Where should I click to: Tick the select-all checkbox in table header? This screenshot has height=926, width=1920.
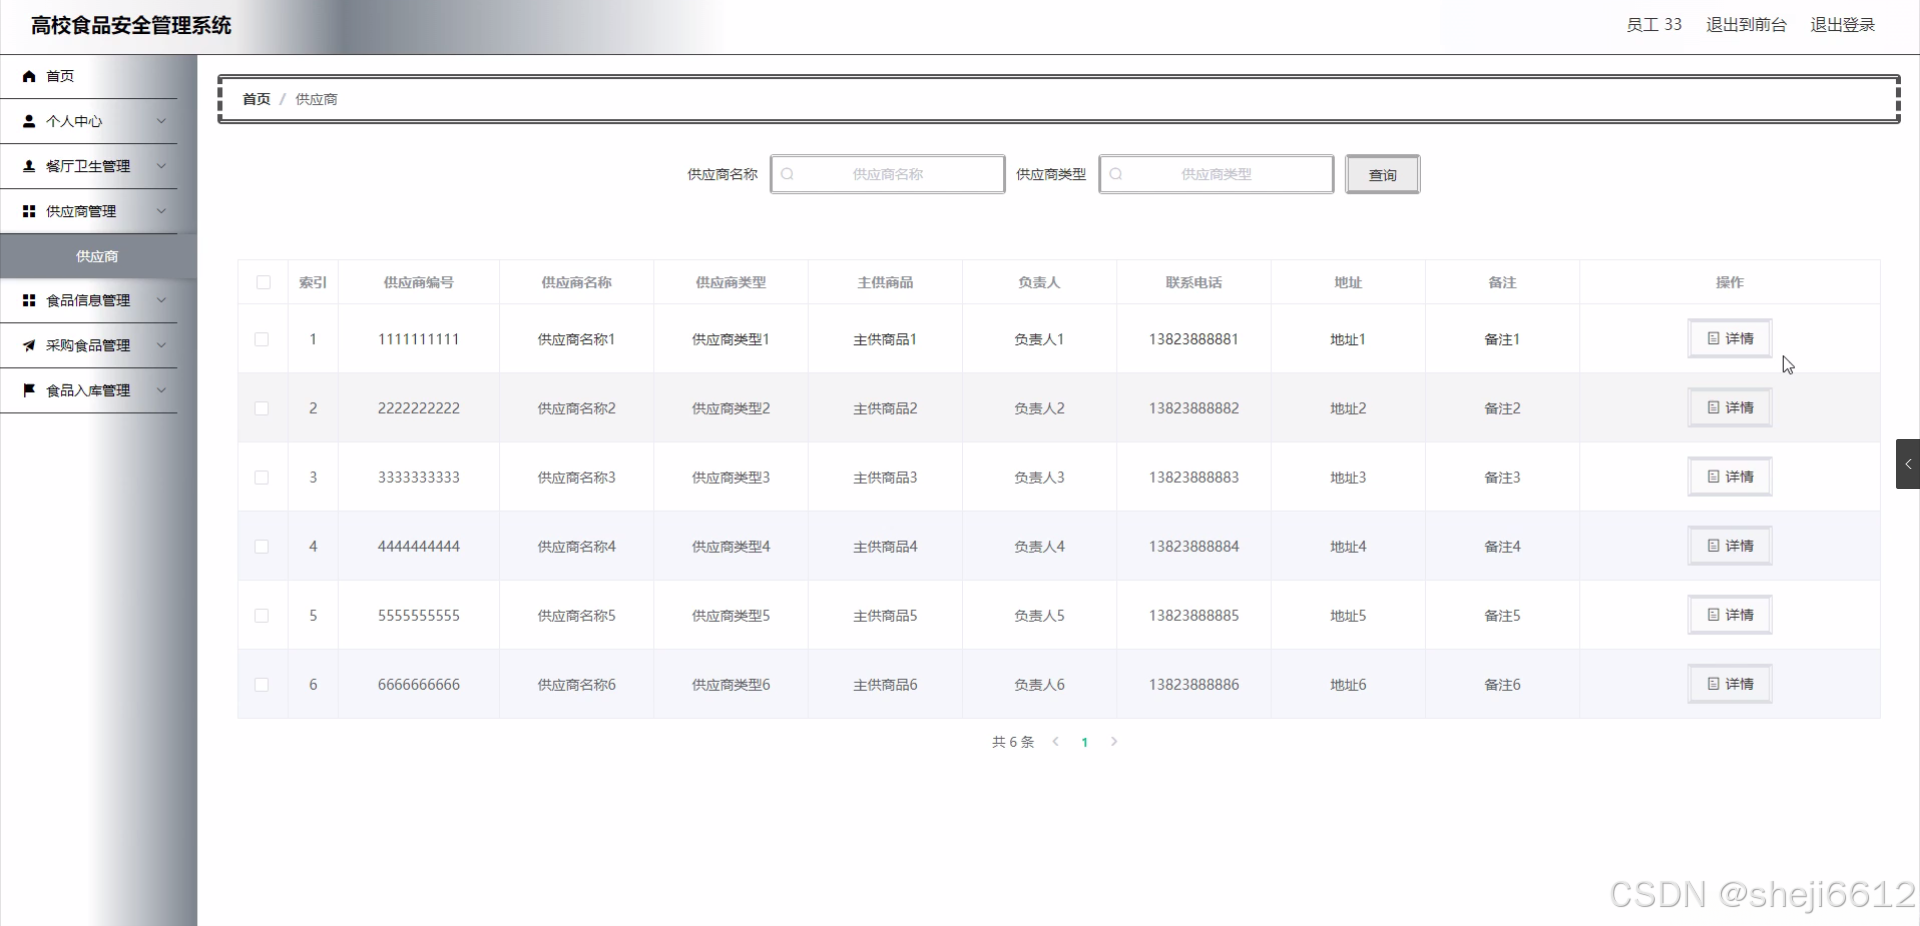[263, 282]
